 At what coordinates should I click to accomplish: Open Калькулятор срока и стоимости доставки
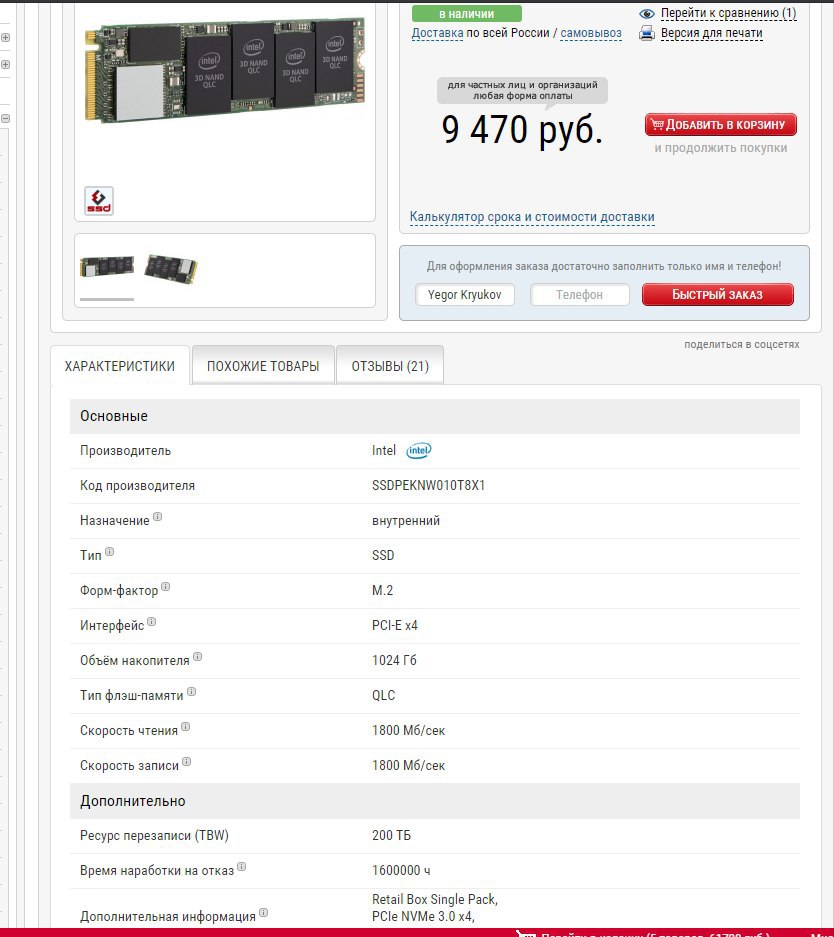point(532,217)
